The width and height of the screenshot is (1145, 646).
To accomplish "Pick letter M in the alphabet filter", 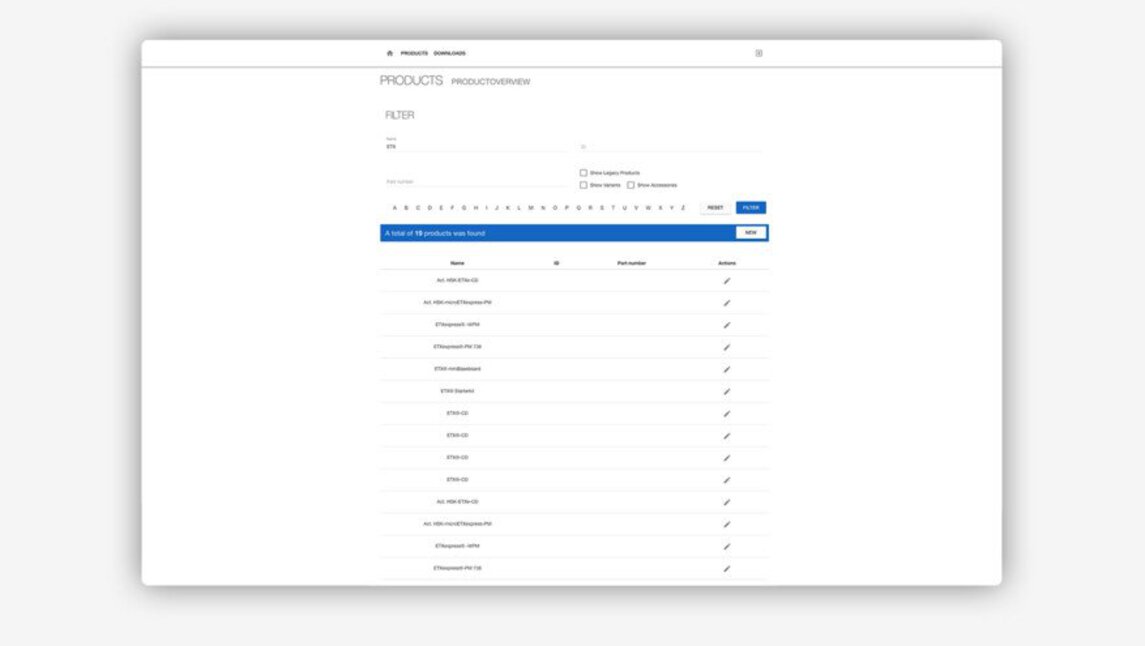I will [531, 208].
